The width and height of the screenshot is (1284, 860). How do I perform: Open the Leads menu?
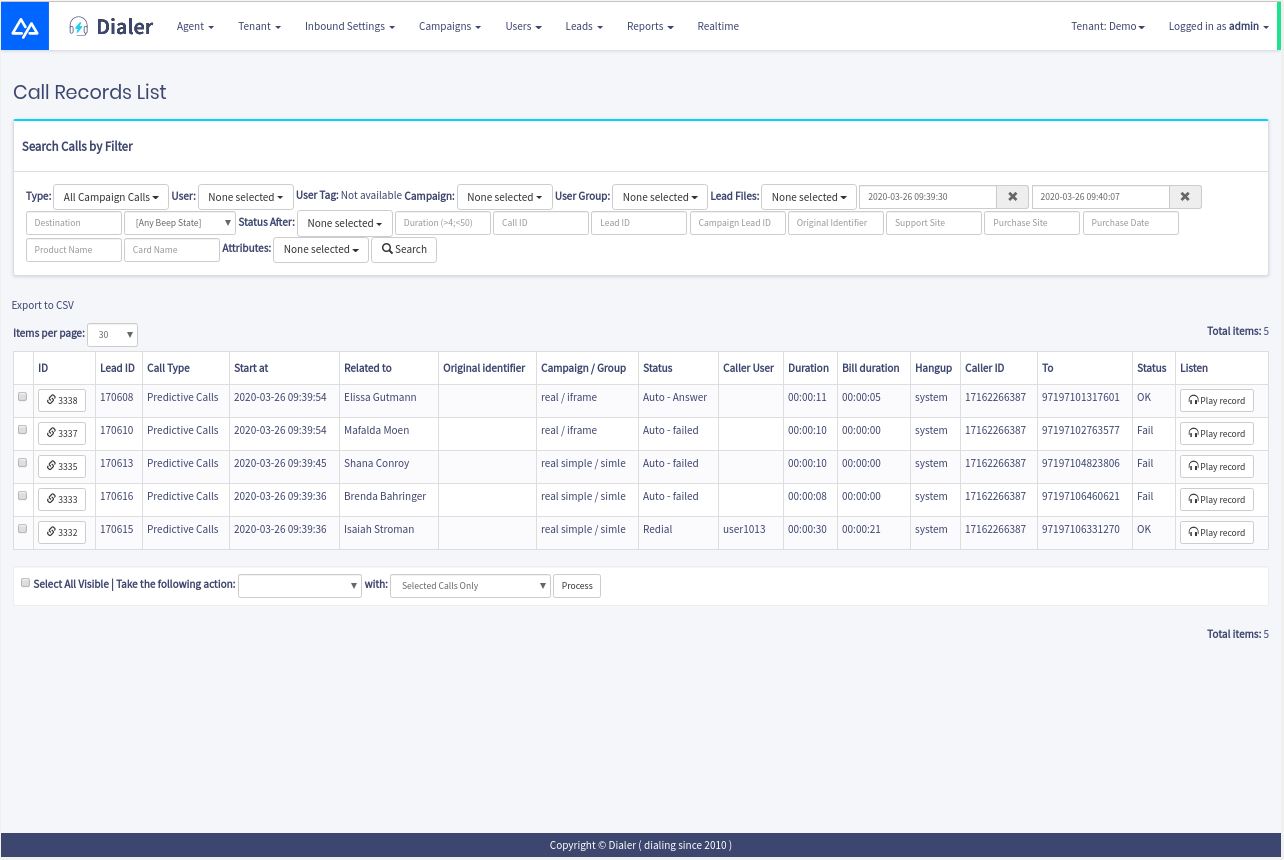click(x=584, y=26)
